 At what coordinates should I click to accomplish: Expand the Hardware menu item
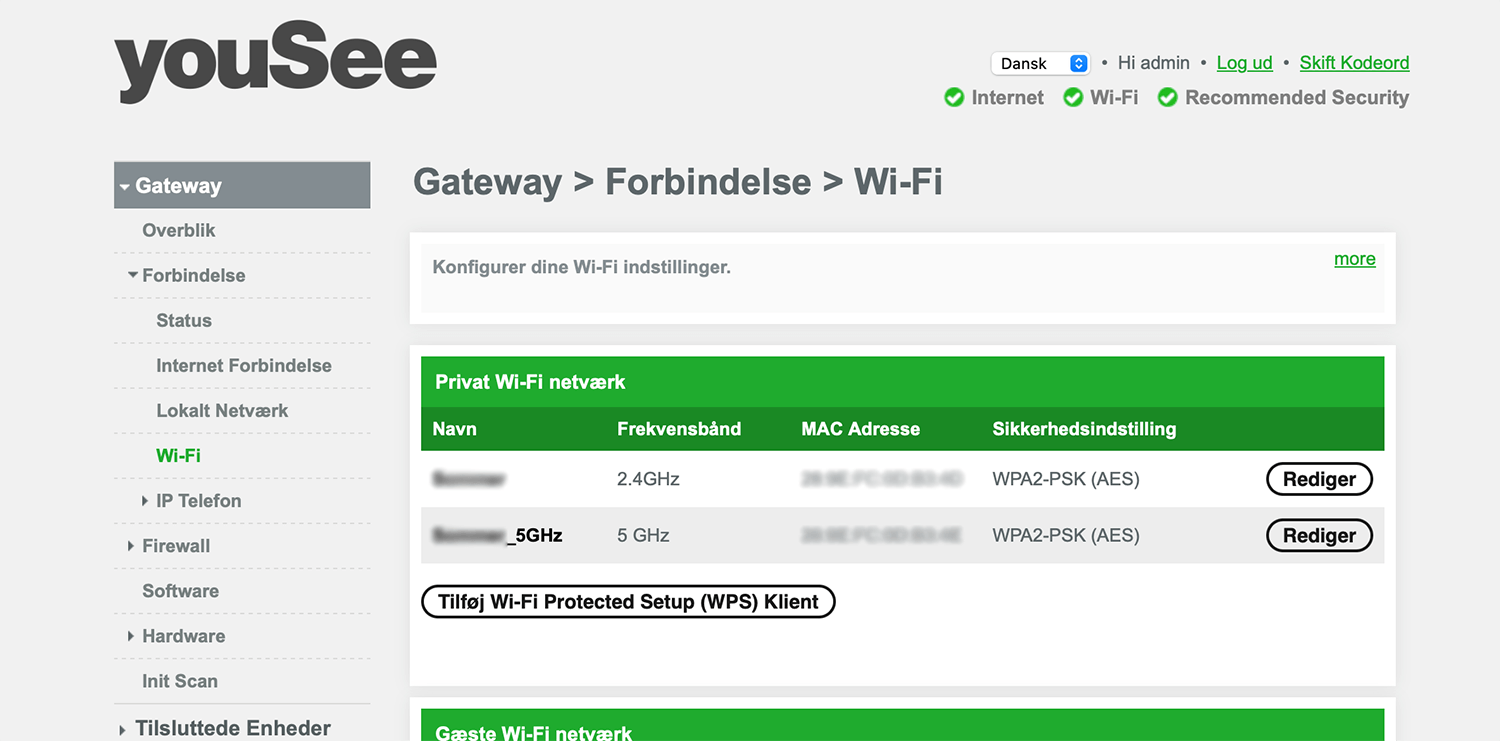pos(132,636)
